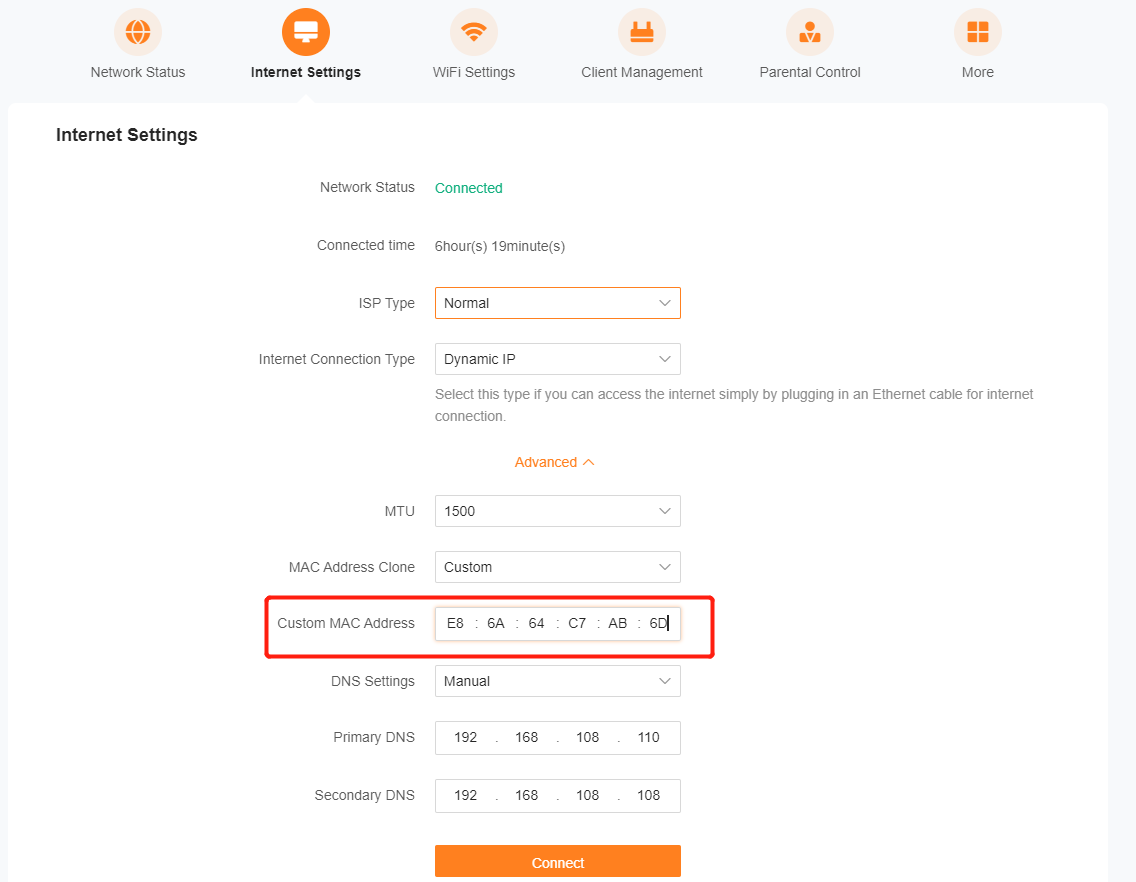Click the first Secondary DNS octet field
This screenshot has height=882, width=1136.
[466, 795]
